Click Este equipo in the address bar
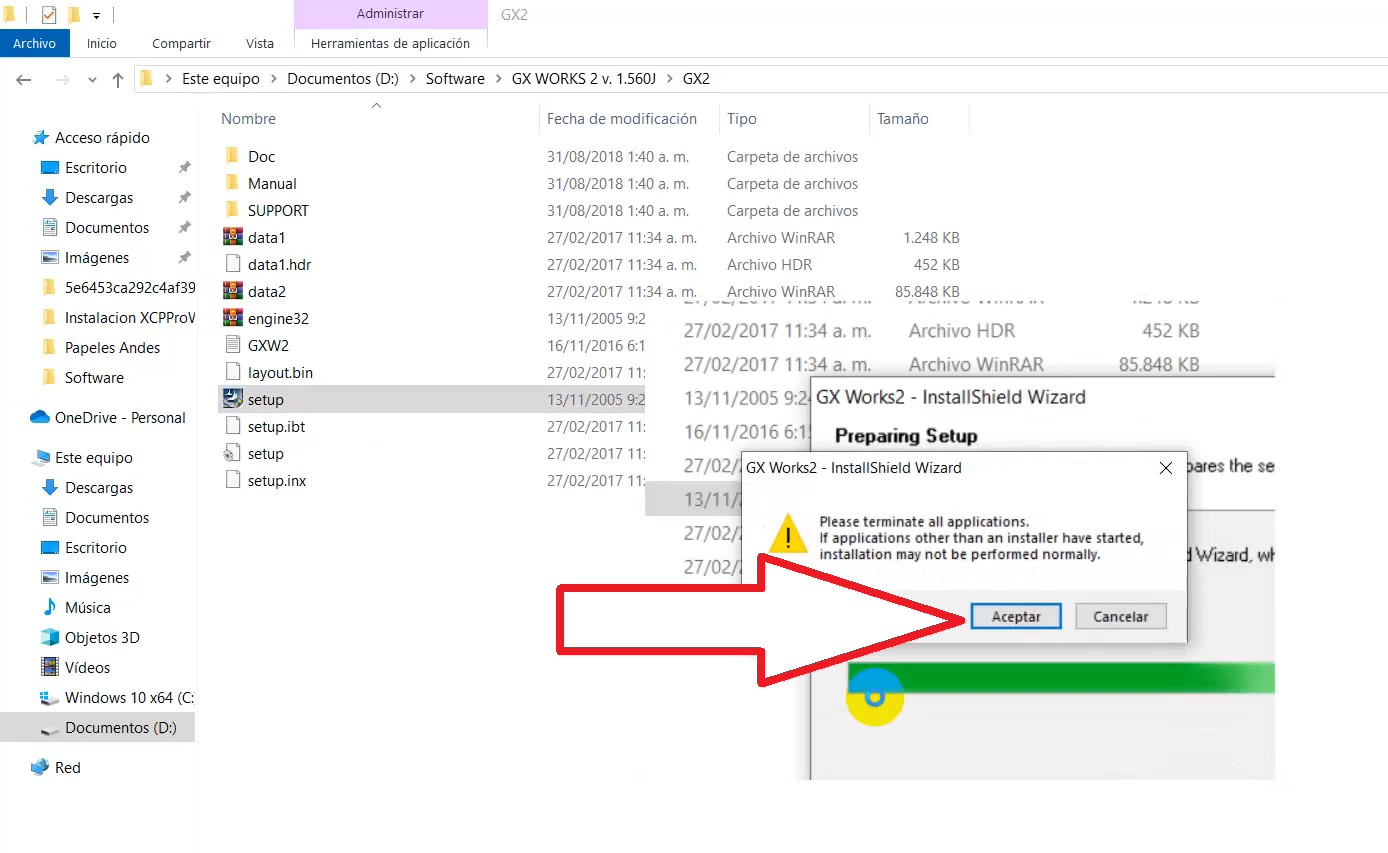This screenshot has width=1388, height=853. (221, 79)
